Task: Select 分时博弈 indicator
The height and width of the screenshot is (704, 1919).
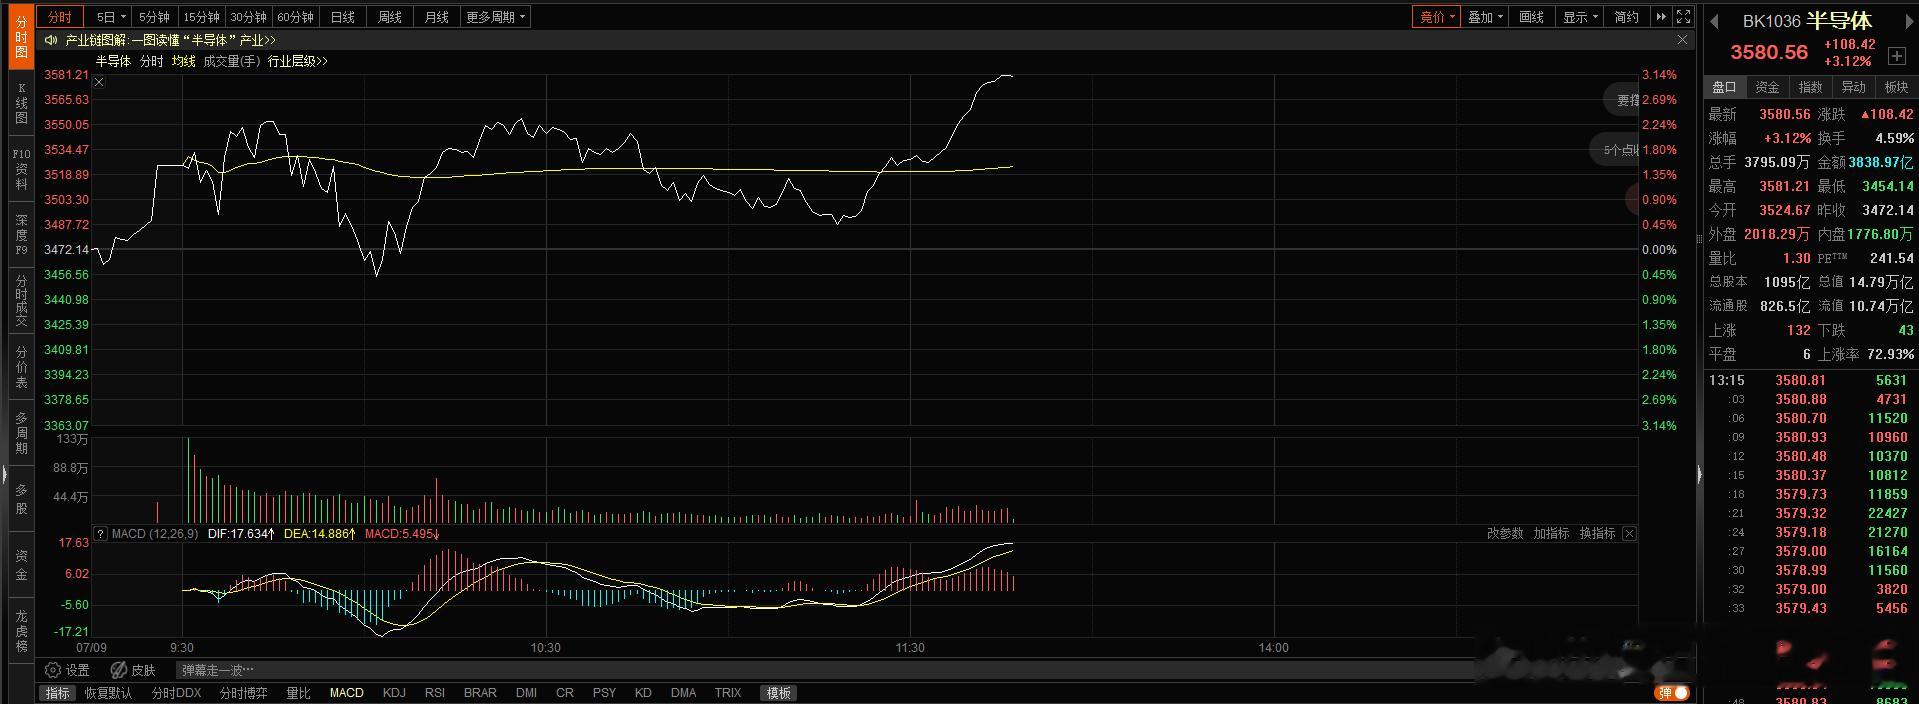Action: point(244,693)
